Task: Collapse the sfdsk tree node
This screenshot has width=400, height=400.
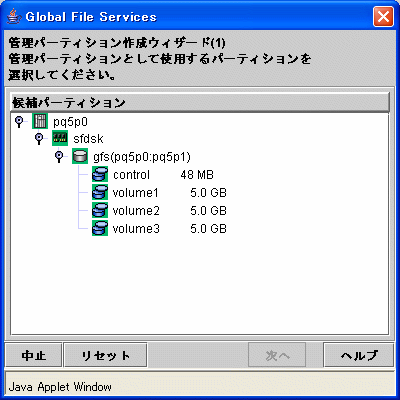Action: tap(39, 138)
